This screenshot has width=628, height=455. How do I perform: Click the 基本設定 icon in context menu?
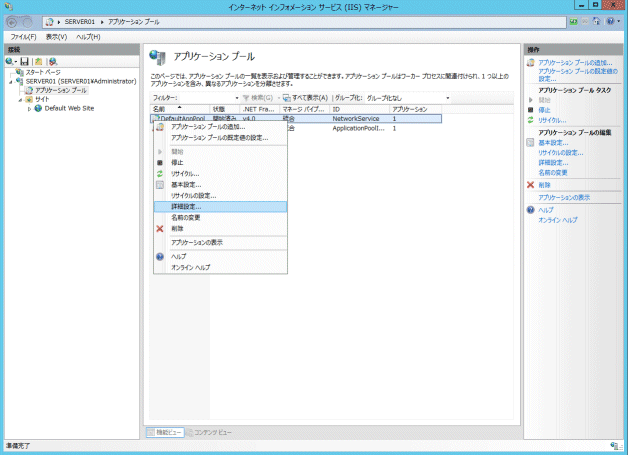[160, 185]
